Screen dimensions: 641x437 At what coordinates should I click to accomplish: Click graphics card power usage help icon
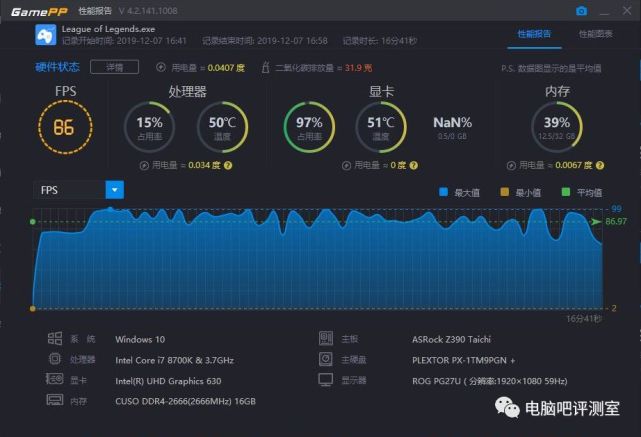tap(414, 166)
